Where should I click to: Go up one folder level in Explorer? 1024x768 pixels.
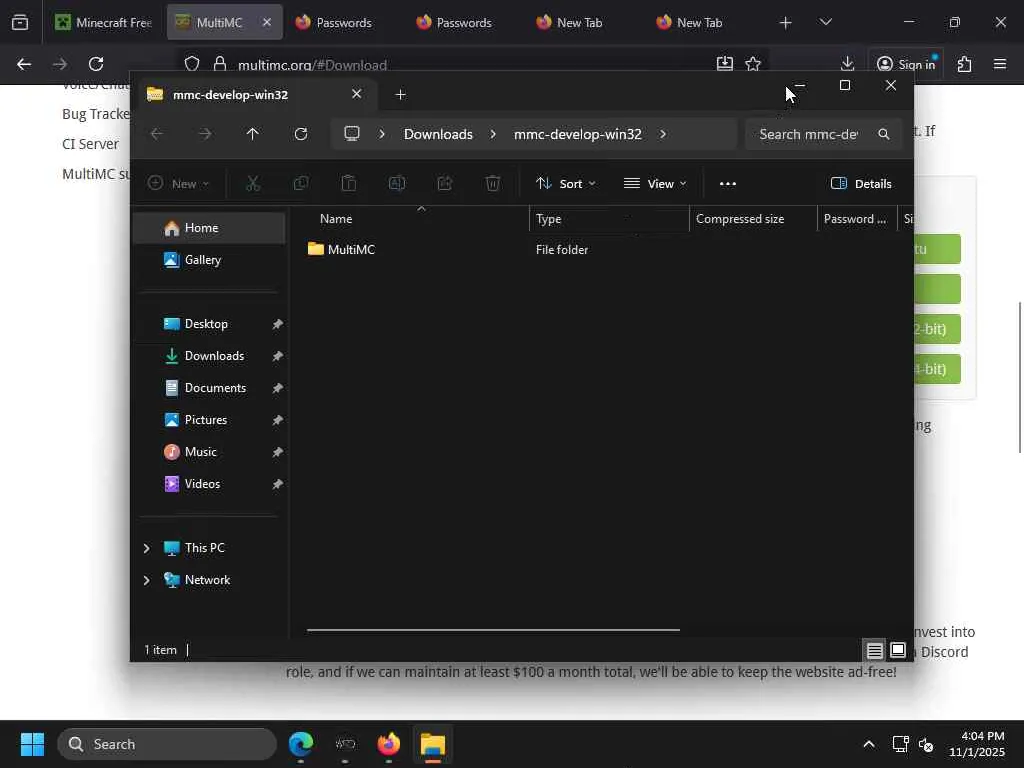coord(253,134)
